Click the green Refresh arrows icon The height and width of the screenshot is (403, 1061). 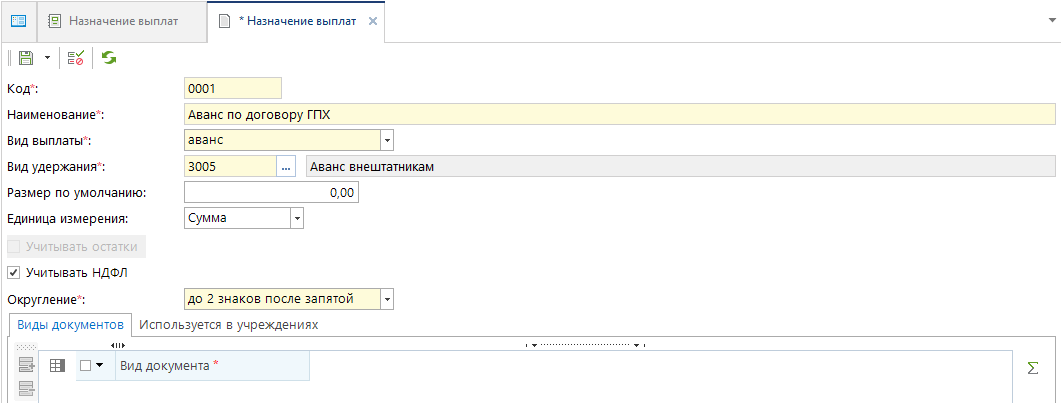108,59
